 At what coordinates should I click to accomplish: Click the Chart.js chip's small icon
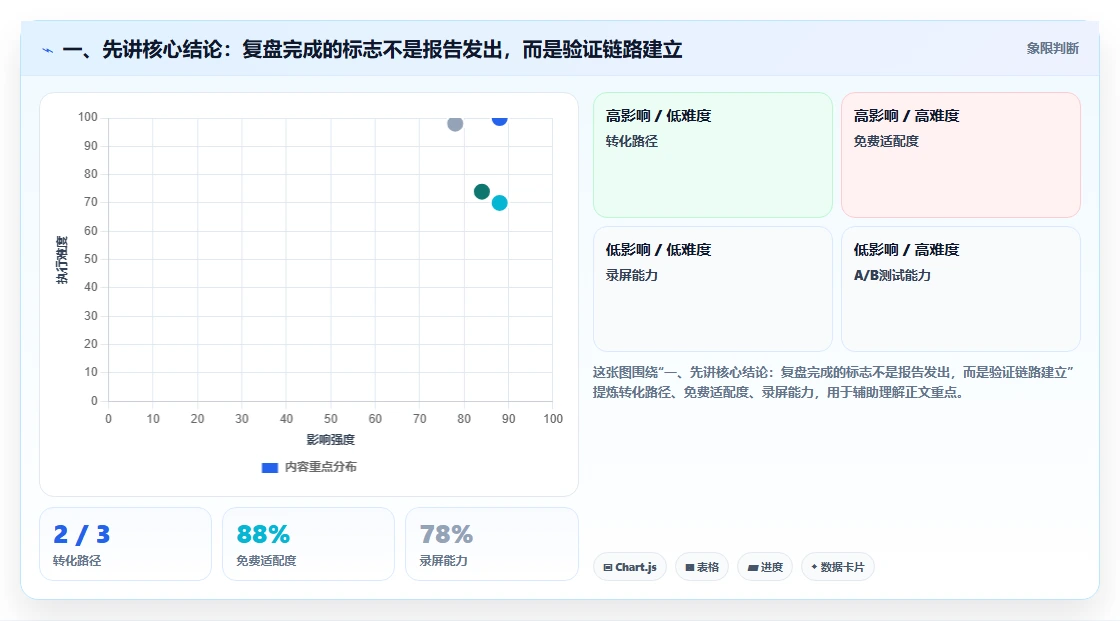coord(608,567)
